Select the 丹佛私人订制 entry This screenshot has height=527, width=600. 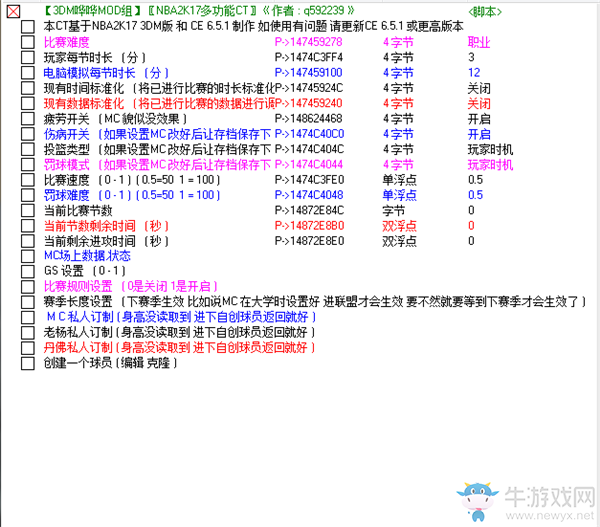click(x=179, y=348)
